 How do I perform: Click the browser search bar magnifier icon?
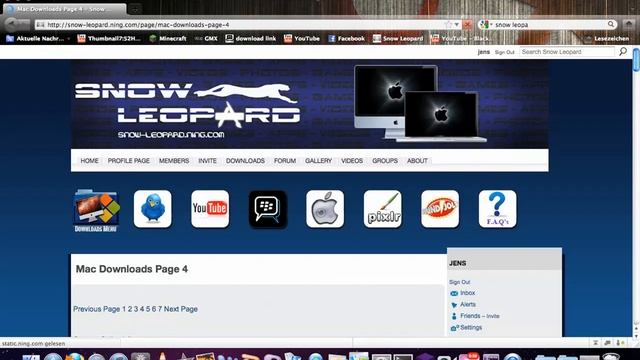pos(611,24)
